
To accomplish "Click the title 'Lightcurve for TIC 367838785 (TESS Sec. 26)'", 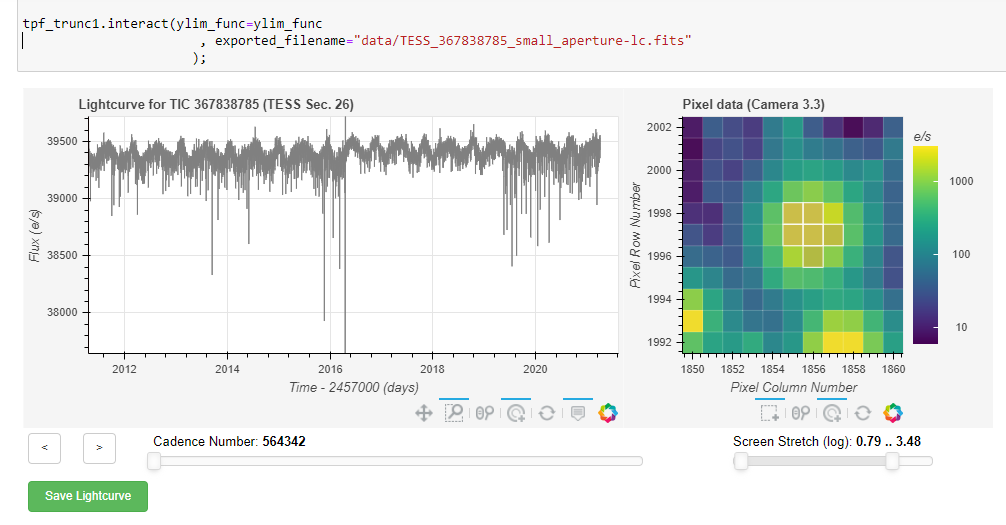I will tap(216, 105).
